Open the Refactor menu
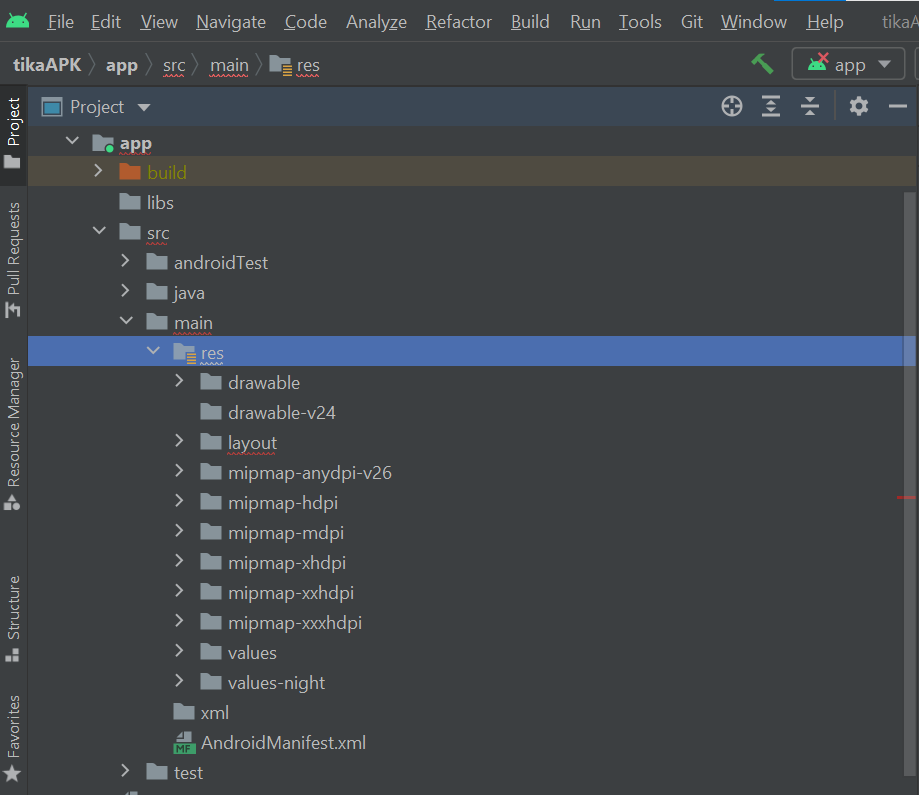The image size is (919, 795). [458, 21]
